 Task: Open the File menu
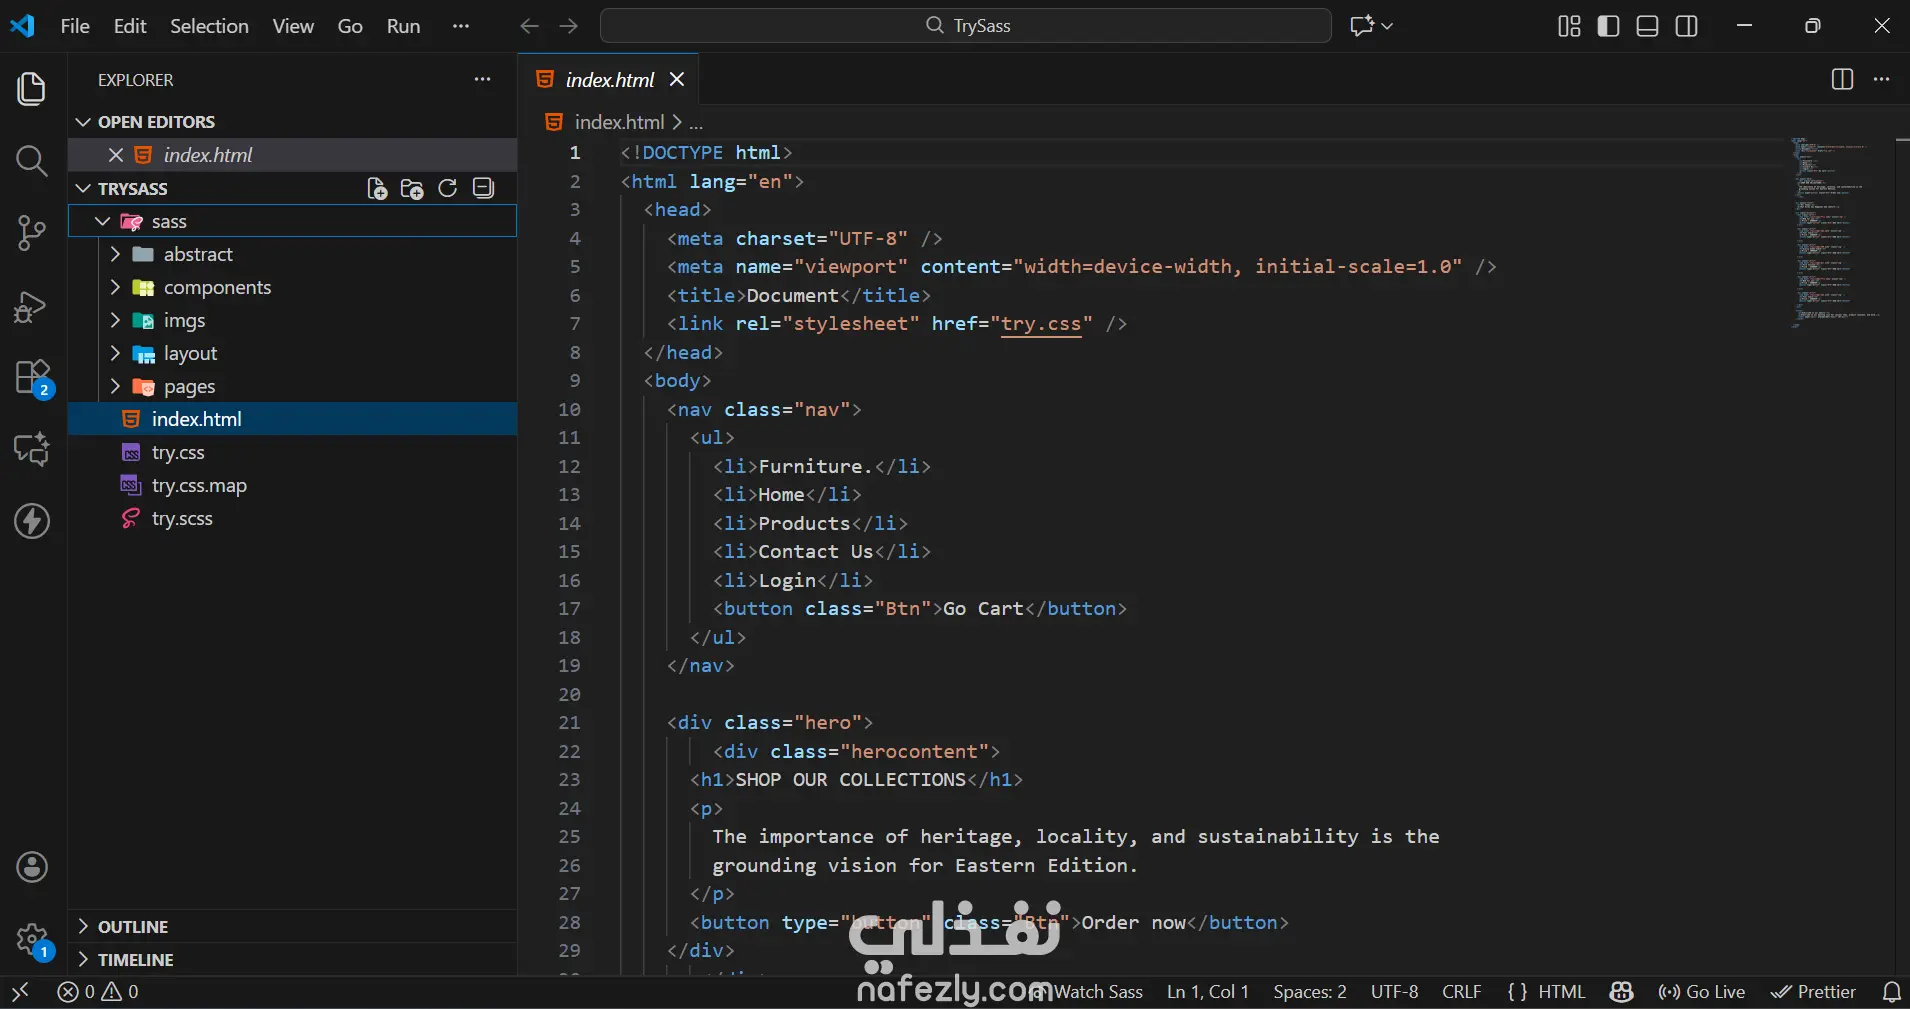click(75, 26)
